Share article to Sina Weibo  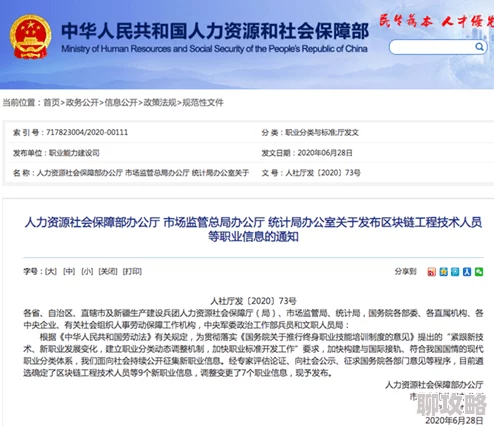click(x=431, y=272)
